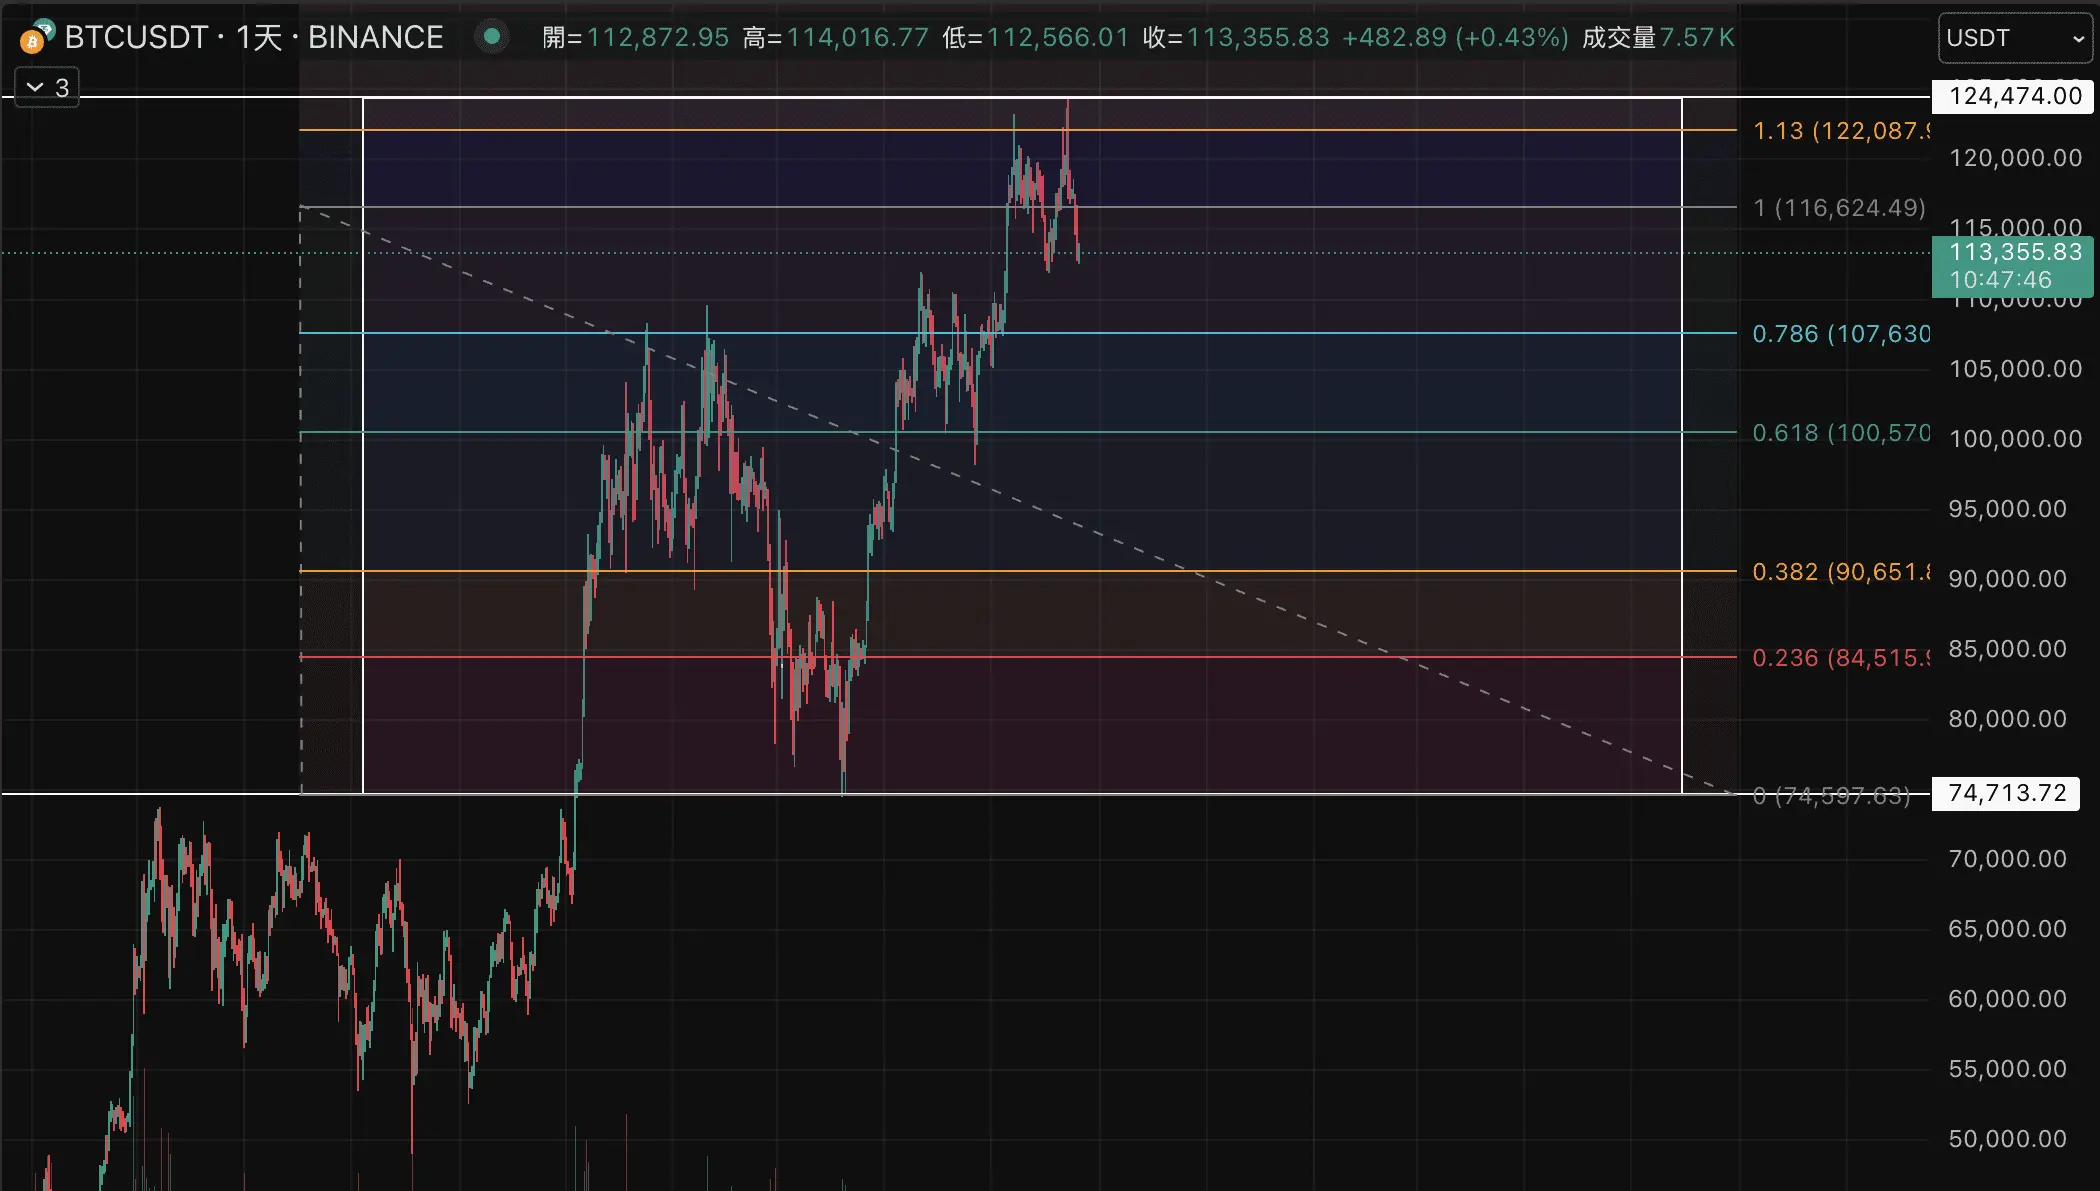The image size is (2100, 1191).
Task: Select the 0.382 Fibonacci level label
Action: coord(1840,572)
